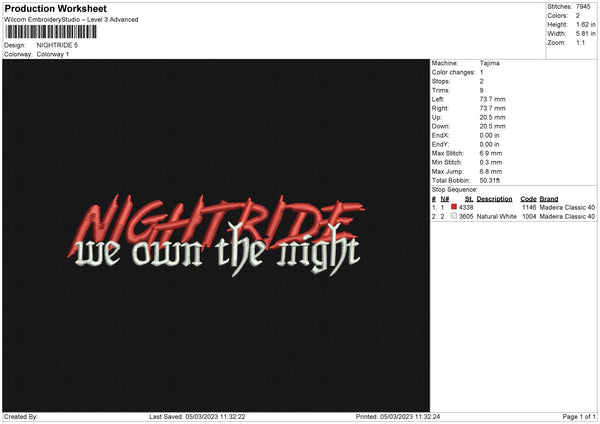The width and height of the screenshot is (600, 424).
Task: Click the Min Stitch value '0.3 mm'
Action: pos(491,162)
